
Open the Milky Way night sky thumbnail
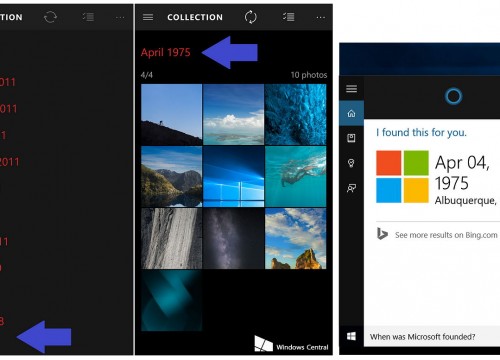(x=233, y=238)
